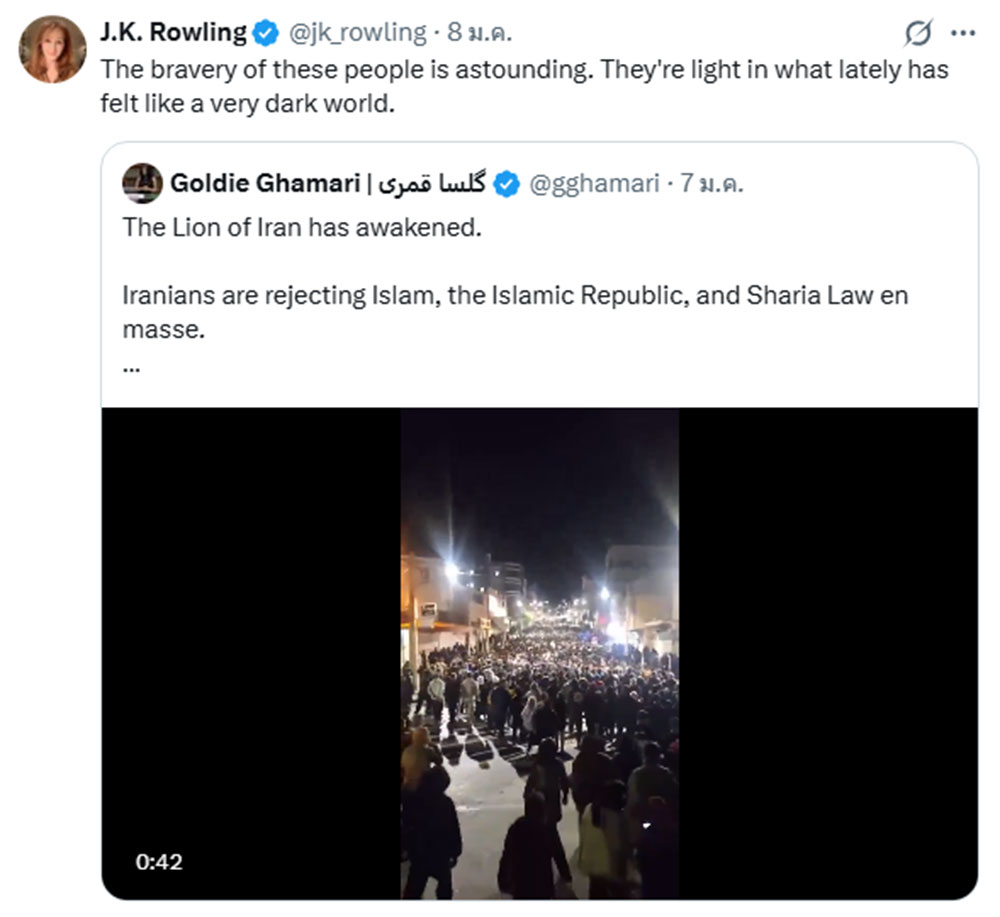Click the @jk_rowling handle
Screen dimensions: 1000x917
[357, 33]
